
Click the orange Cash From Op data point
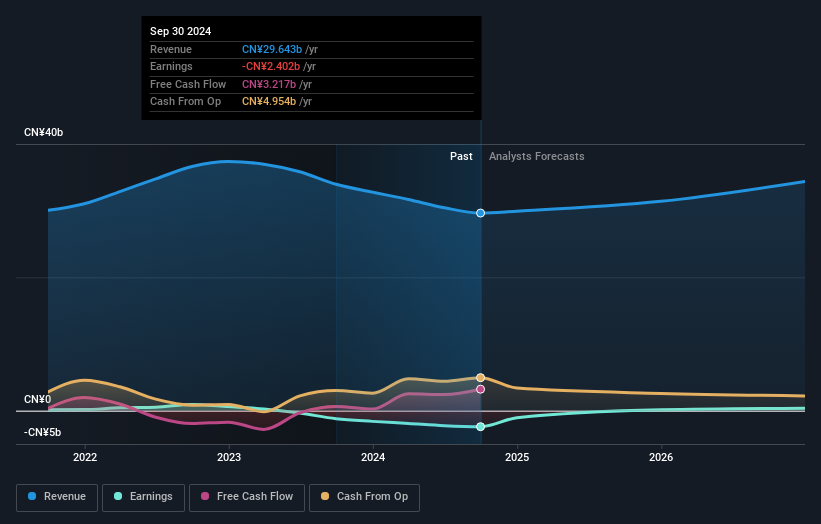pyautogui.click(x=480, y=377)
